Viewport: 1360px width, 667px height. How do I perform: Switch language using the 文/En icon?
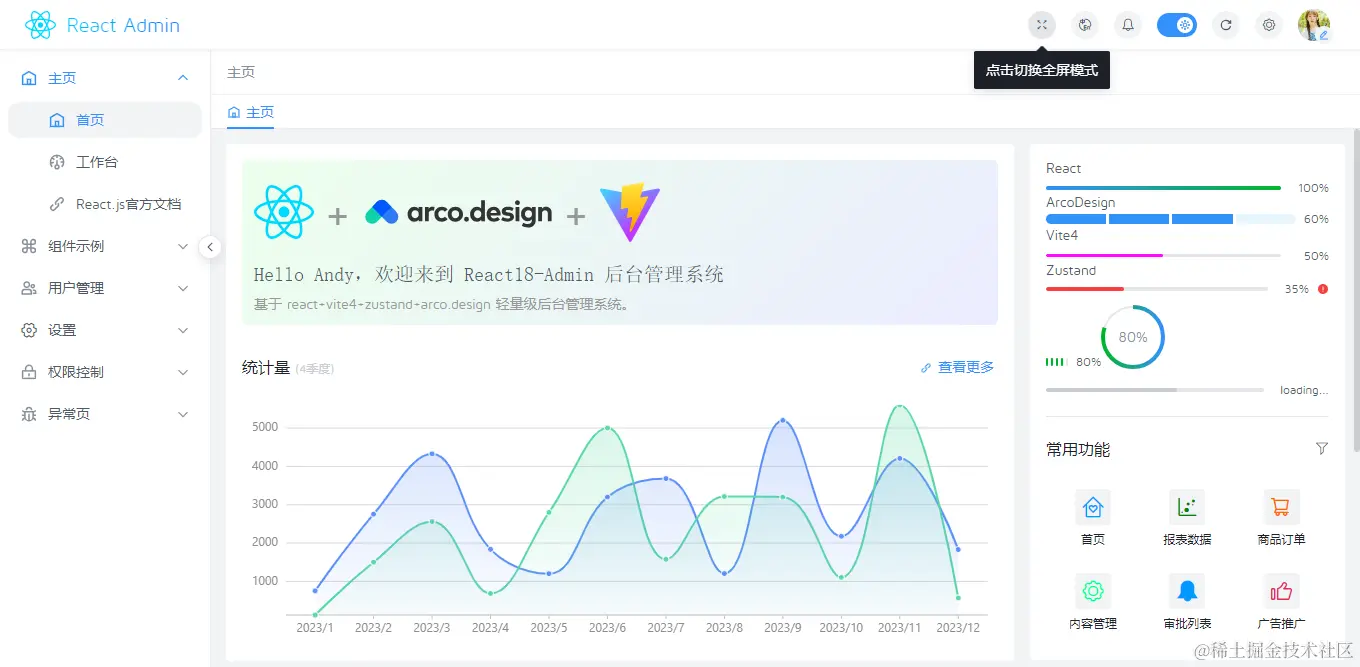pos(1084,24)
